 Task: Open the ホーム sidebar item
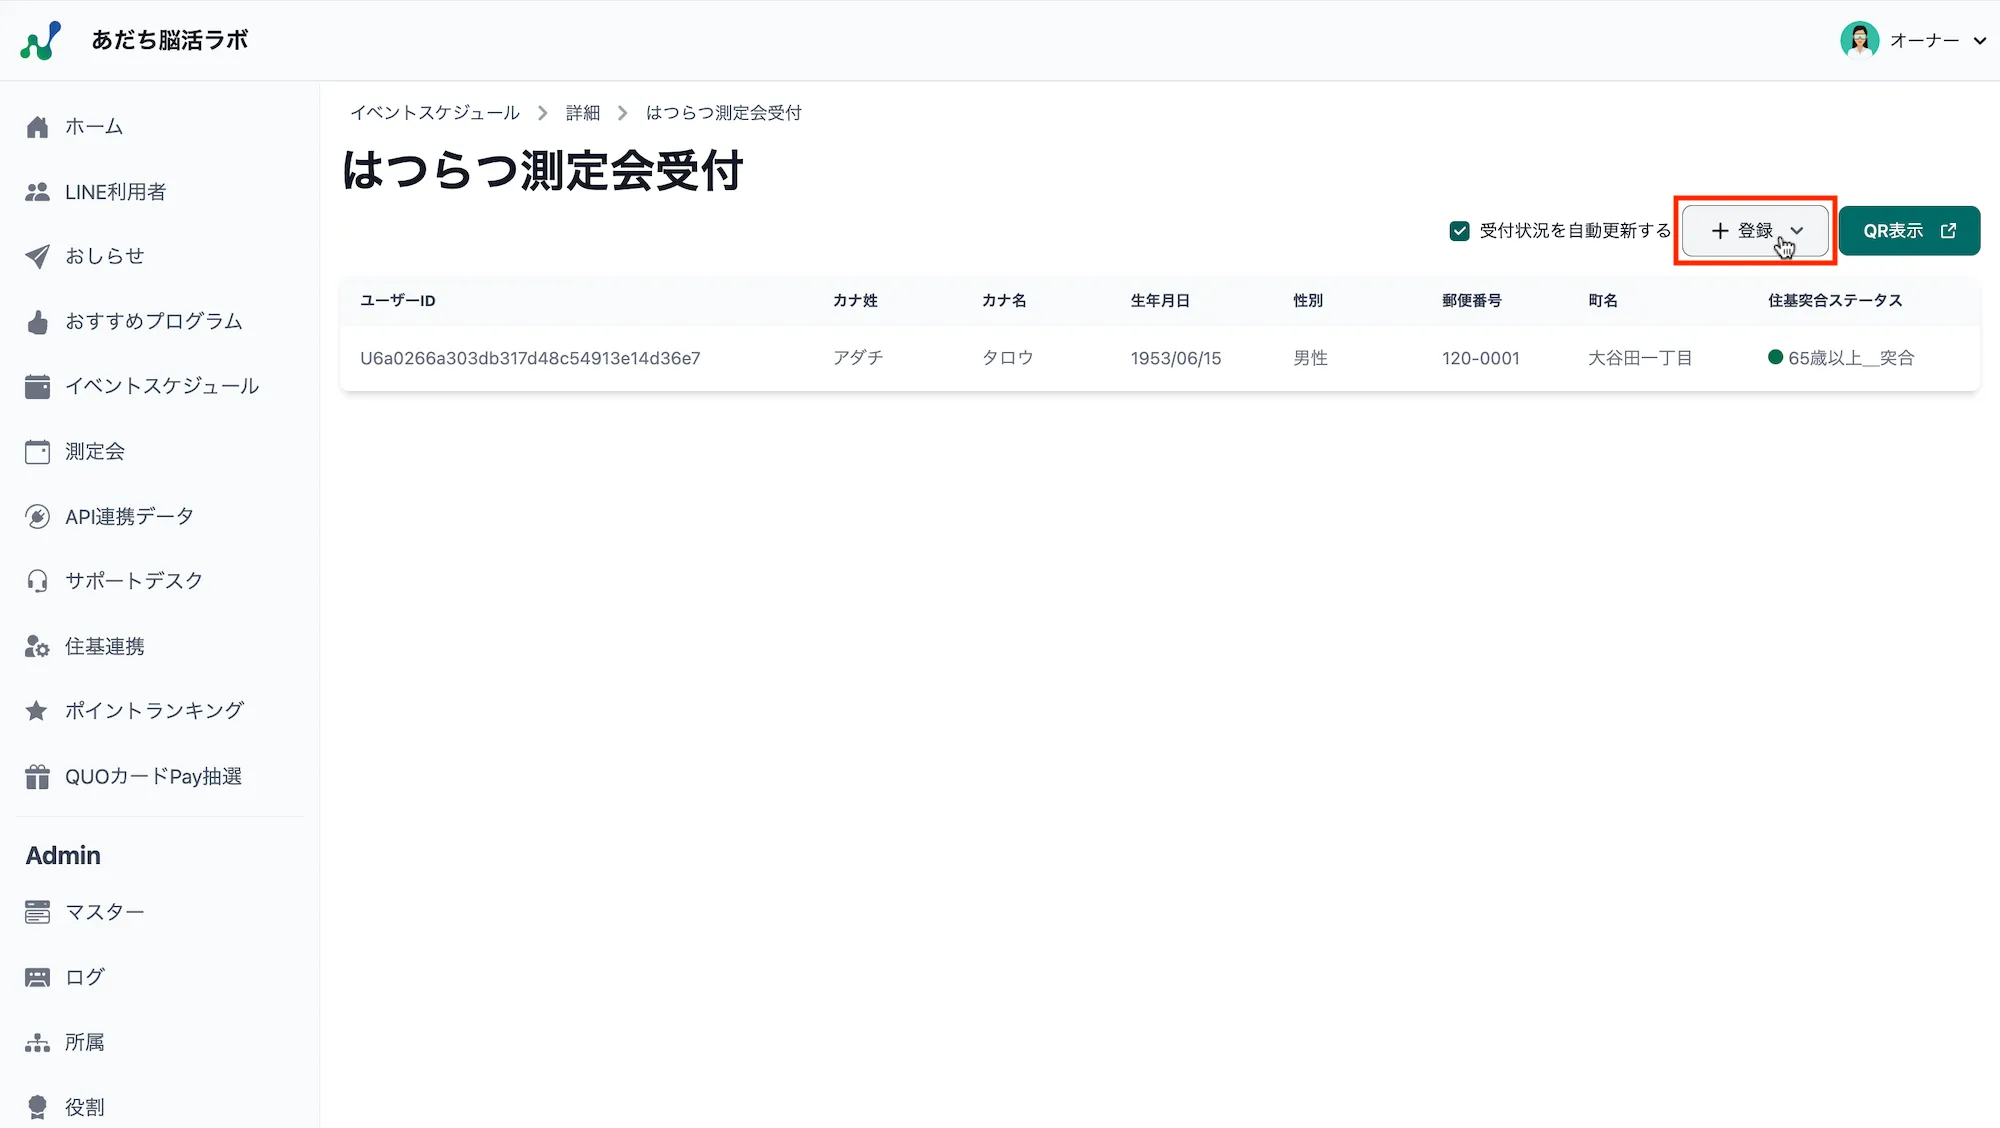tap(94, 126)
